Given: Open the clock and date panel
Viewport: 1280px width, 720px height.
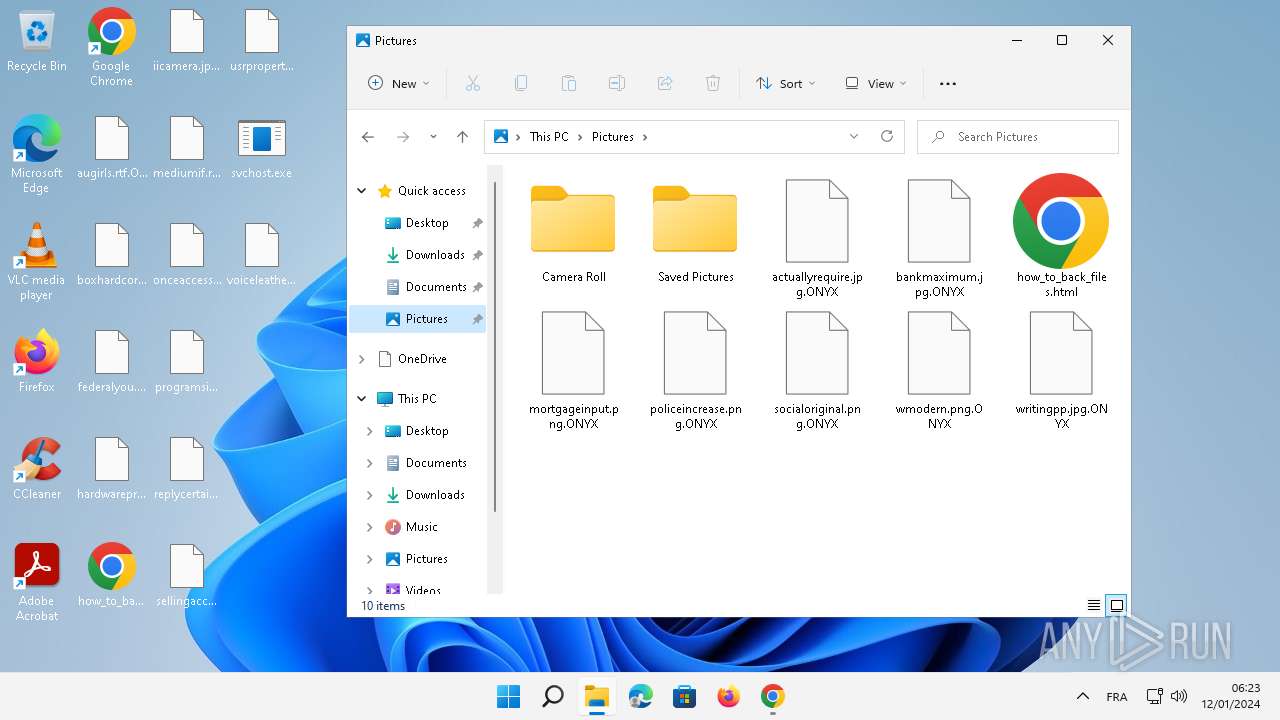Looking at the screenshot, I should point(1231,696).
